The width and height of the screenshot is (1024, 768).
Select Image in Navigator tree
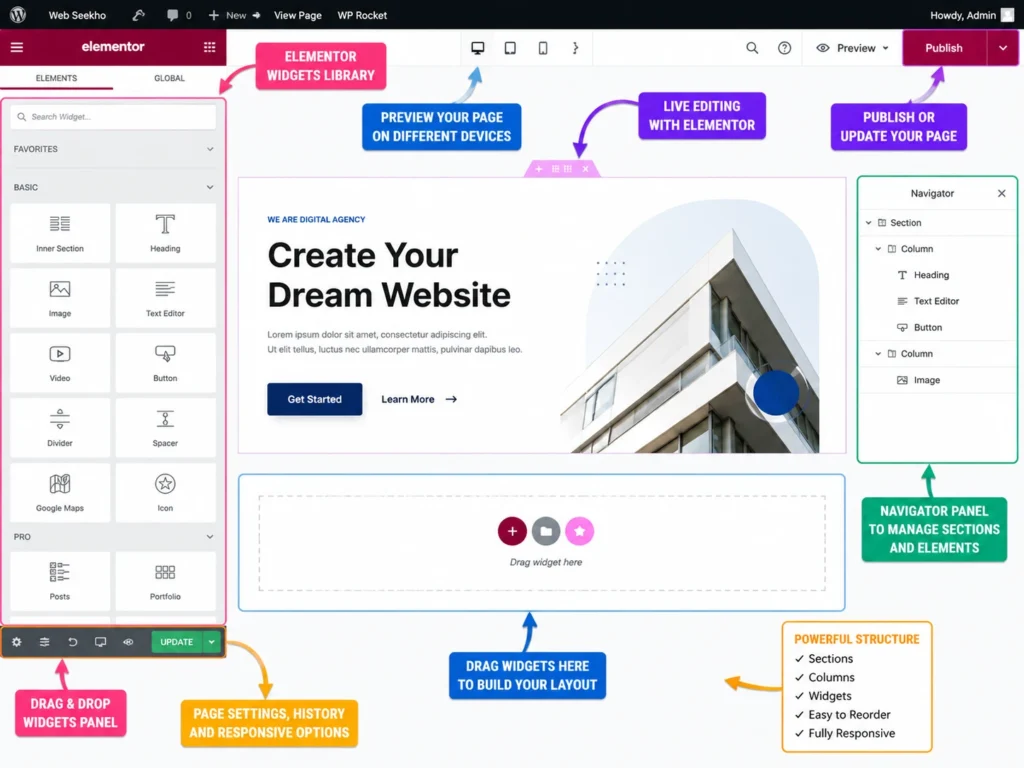[x=927, y=380]
